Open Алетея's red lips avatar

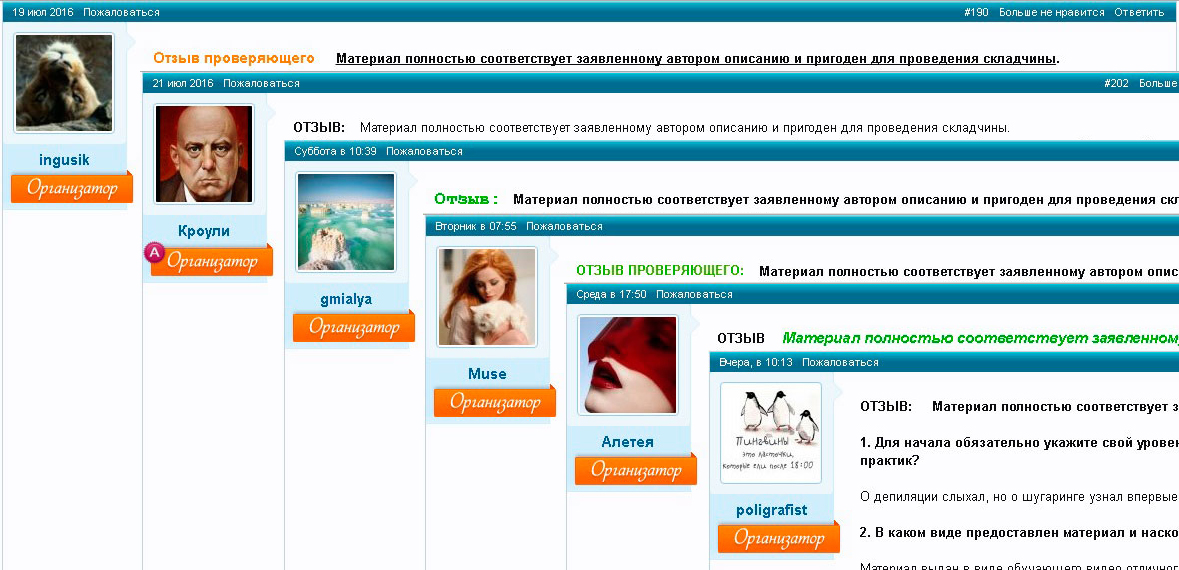click(x=627, y=365)
